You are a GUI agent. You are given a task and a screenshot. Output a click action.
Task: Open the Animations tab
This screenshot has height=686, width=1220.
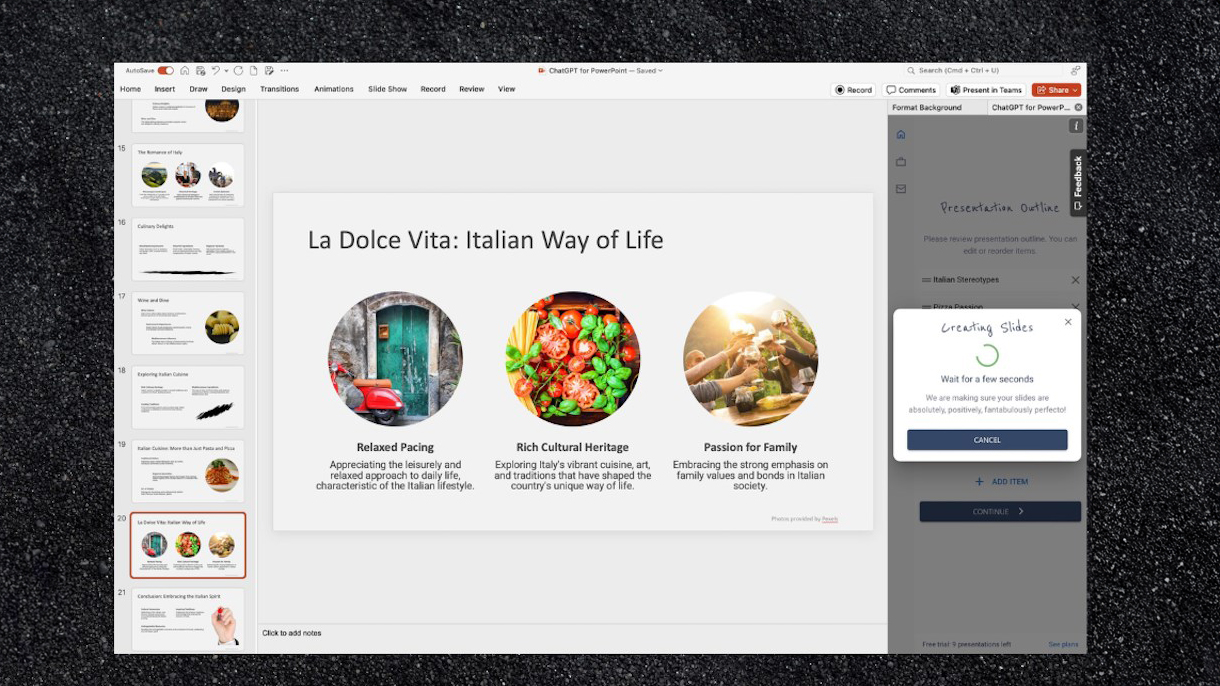click(334, 89)
